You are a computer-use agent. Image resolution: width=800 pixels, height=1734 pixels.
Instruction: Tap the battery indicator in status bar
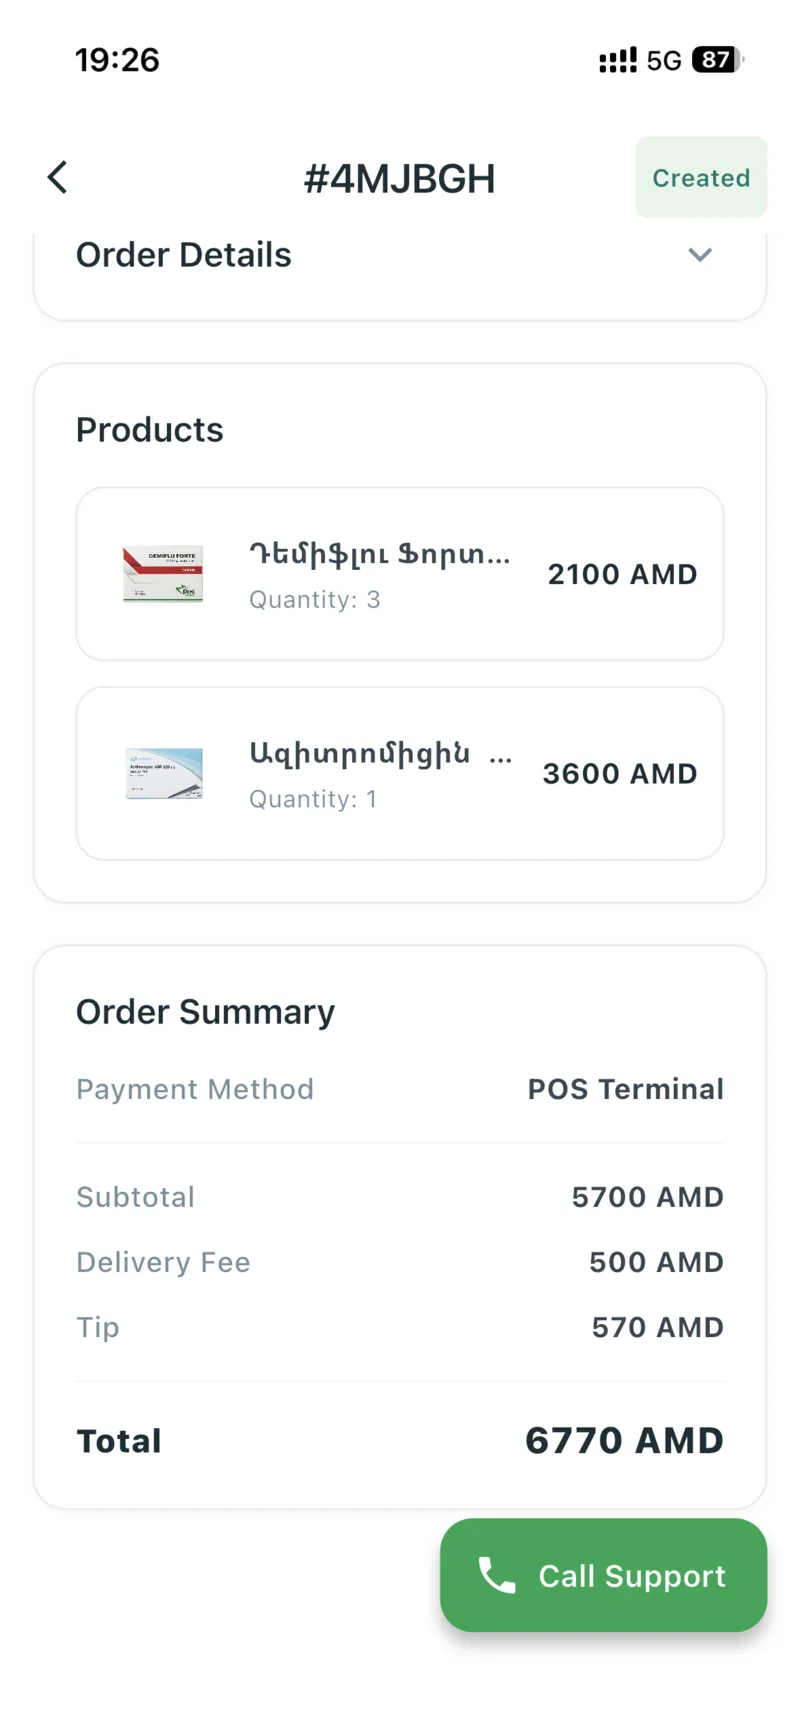coord(717,60)
